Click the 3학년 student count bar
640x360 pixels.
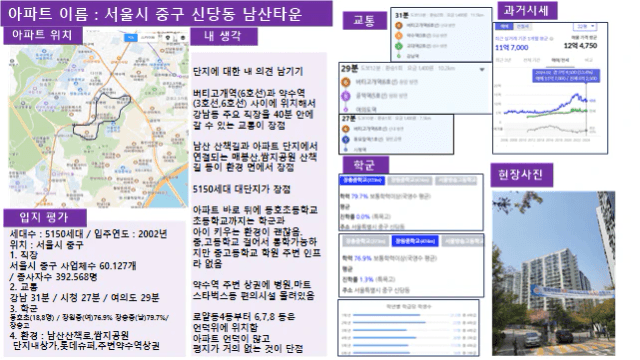380,330
